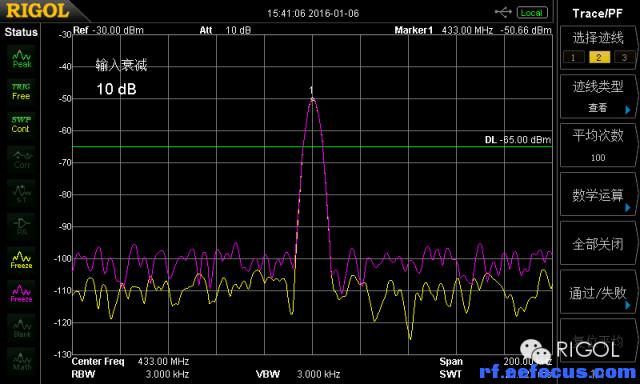The image size is (640, 384).
Task: Click the Peak status icon
Action: [21, 59]
